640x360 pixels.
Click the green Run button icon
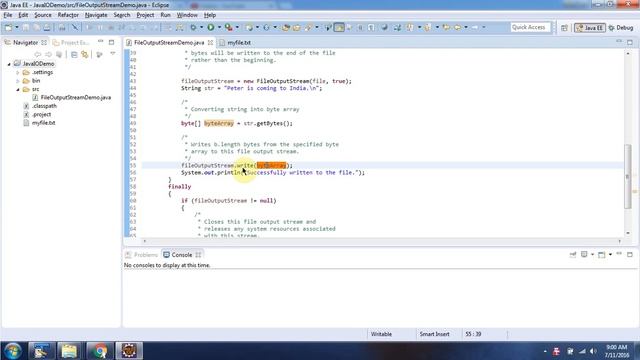pos(211,27)
